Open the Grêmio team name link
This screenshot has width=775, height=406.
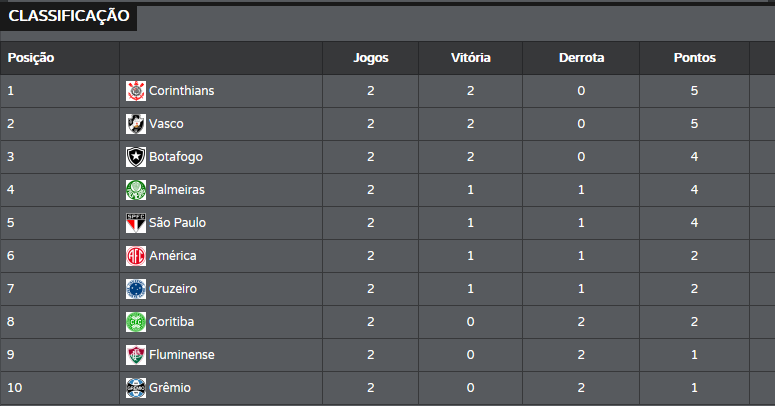click(170, 388)
